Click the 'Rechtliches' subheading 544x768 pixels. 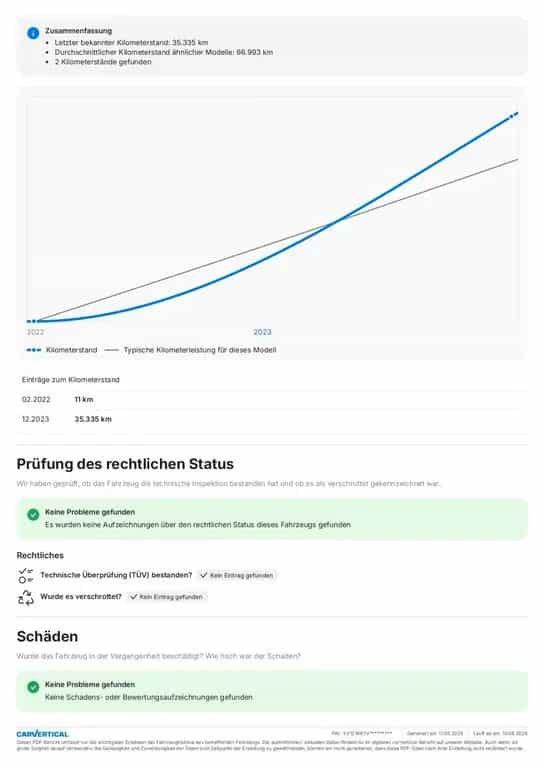40,555
